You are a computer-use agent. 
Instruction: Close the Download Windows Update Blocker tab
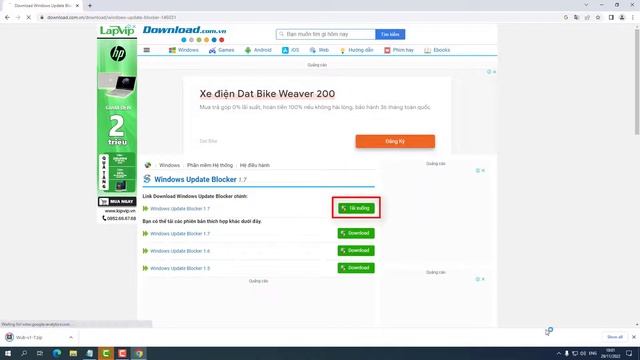(x=78, y=6)
